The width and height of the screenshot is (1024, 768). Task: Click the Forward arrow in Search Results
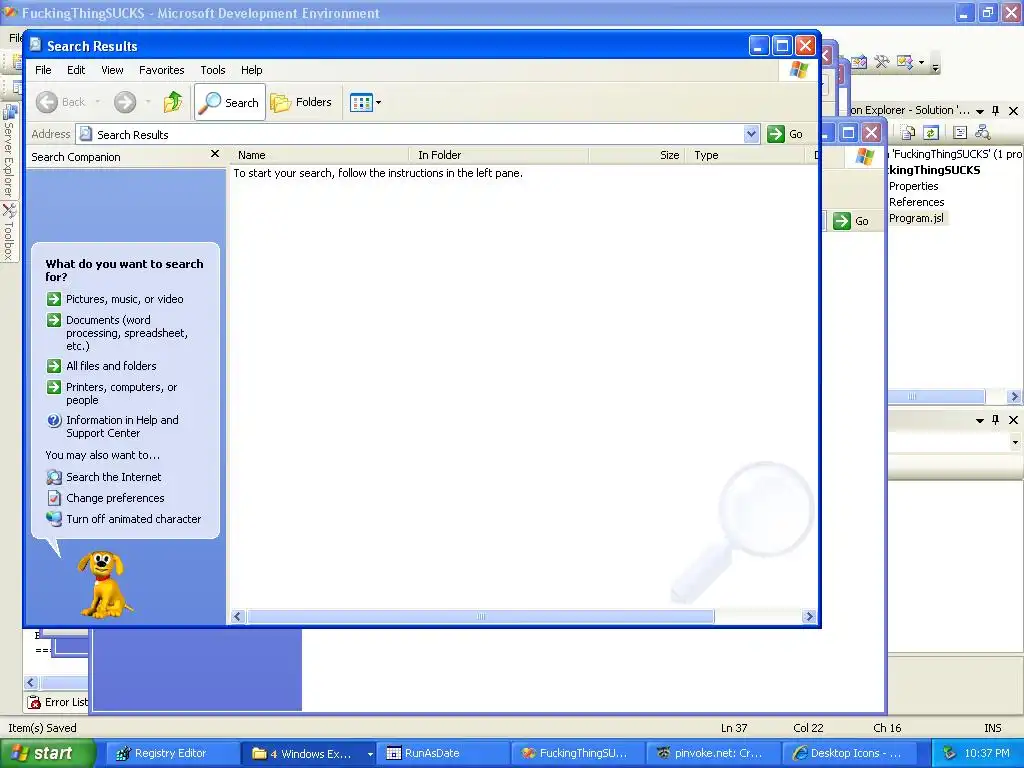point(125,102)
